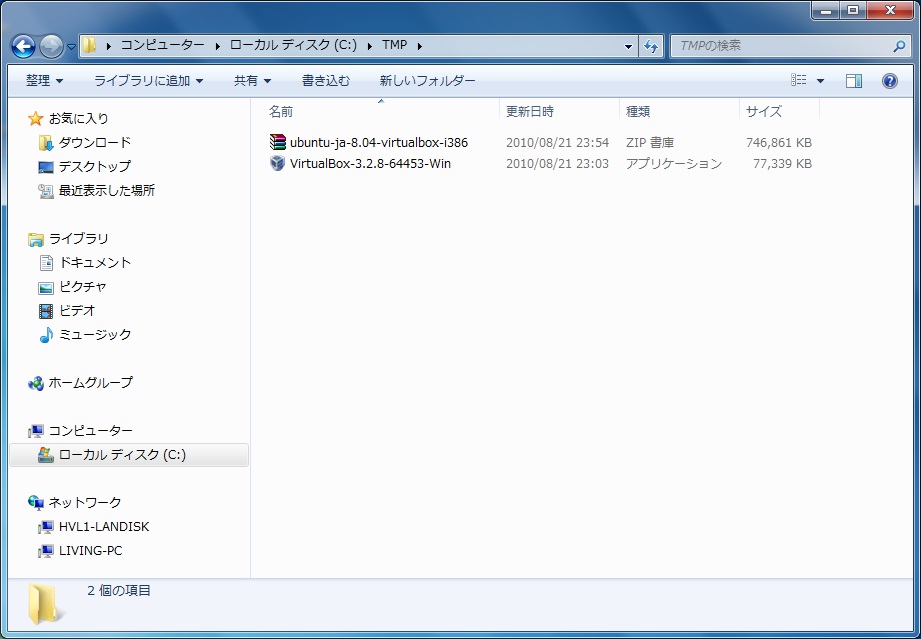Click the 2010/08/21 23:03 date cell
Image resolution: width=921 pixels, height=639 pixels.
(x=557, y=164)
